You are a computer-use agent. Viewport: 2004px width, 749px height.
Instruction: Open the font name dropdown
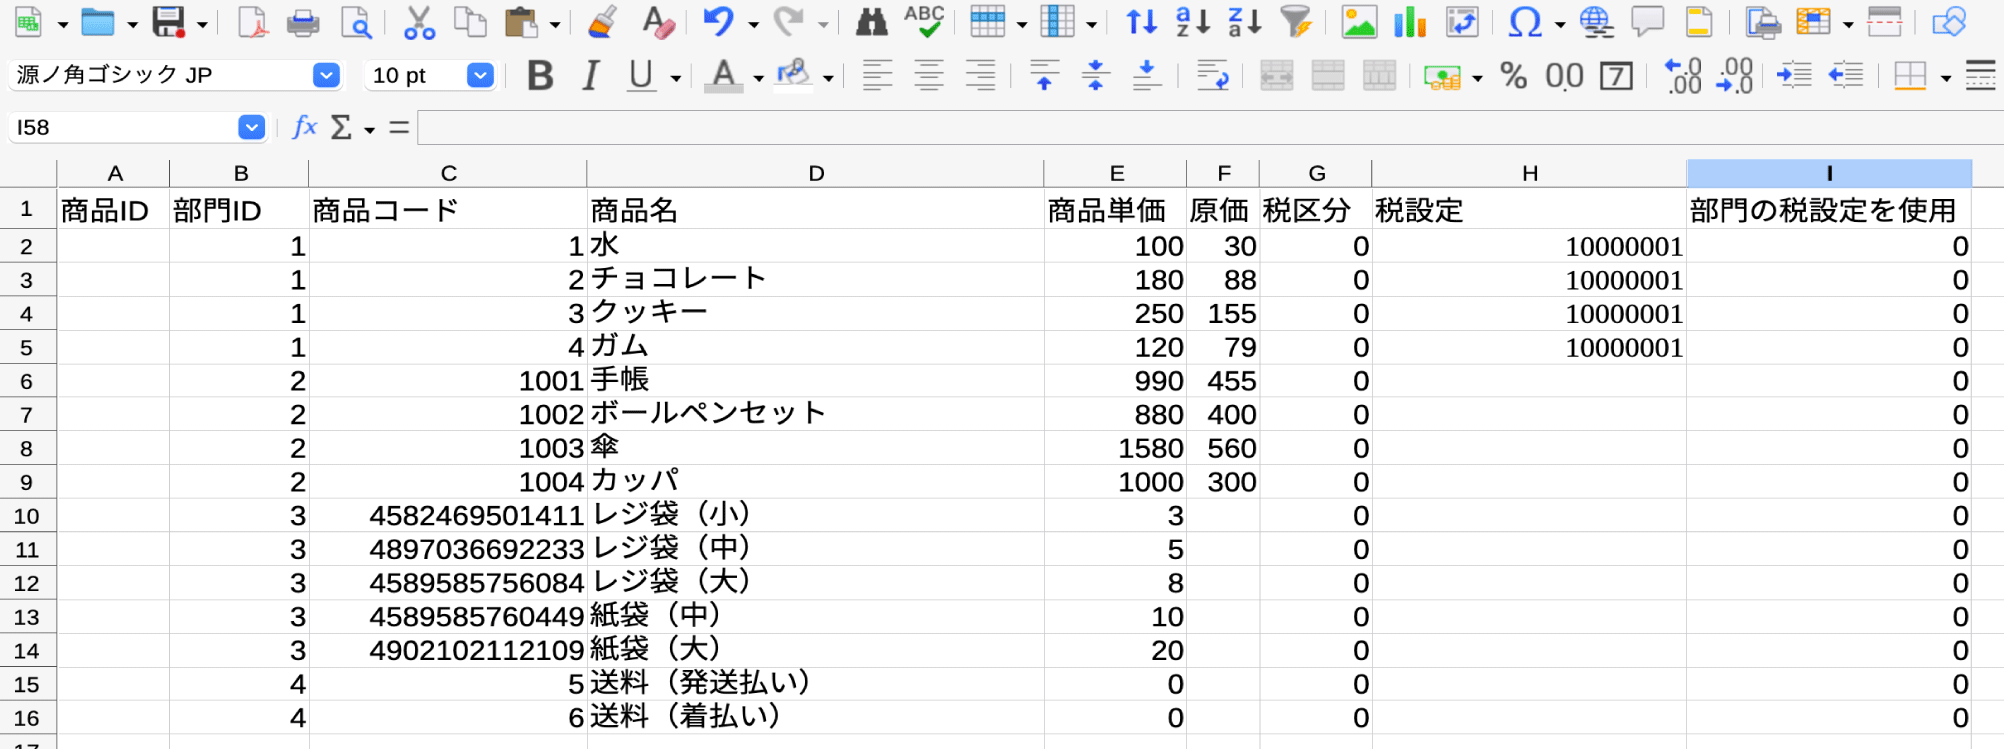(x=326, y=75)
